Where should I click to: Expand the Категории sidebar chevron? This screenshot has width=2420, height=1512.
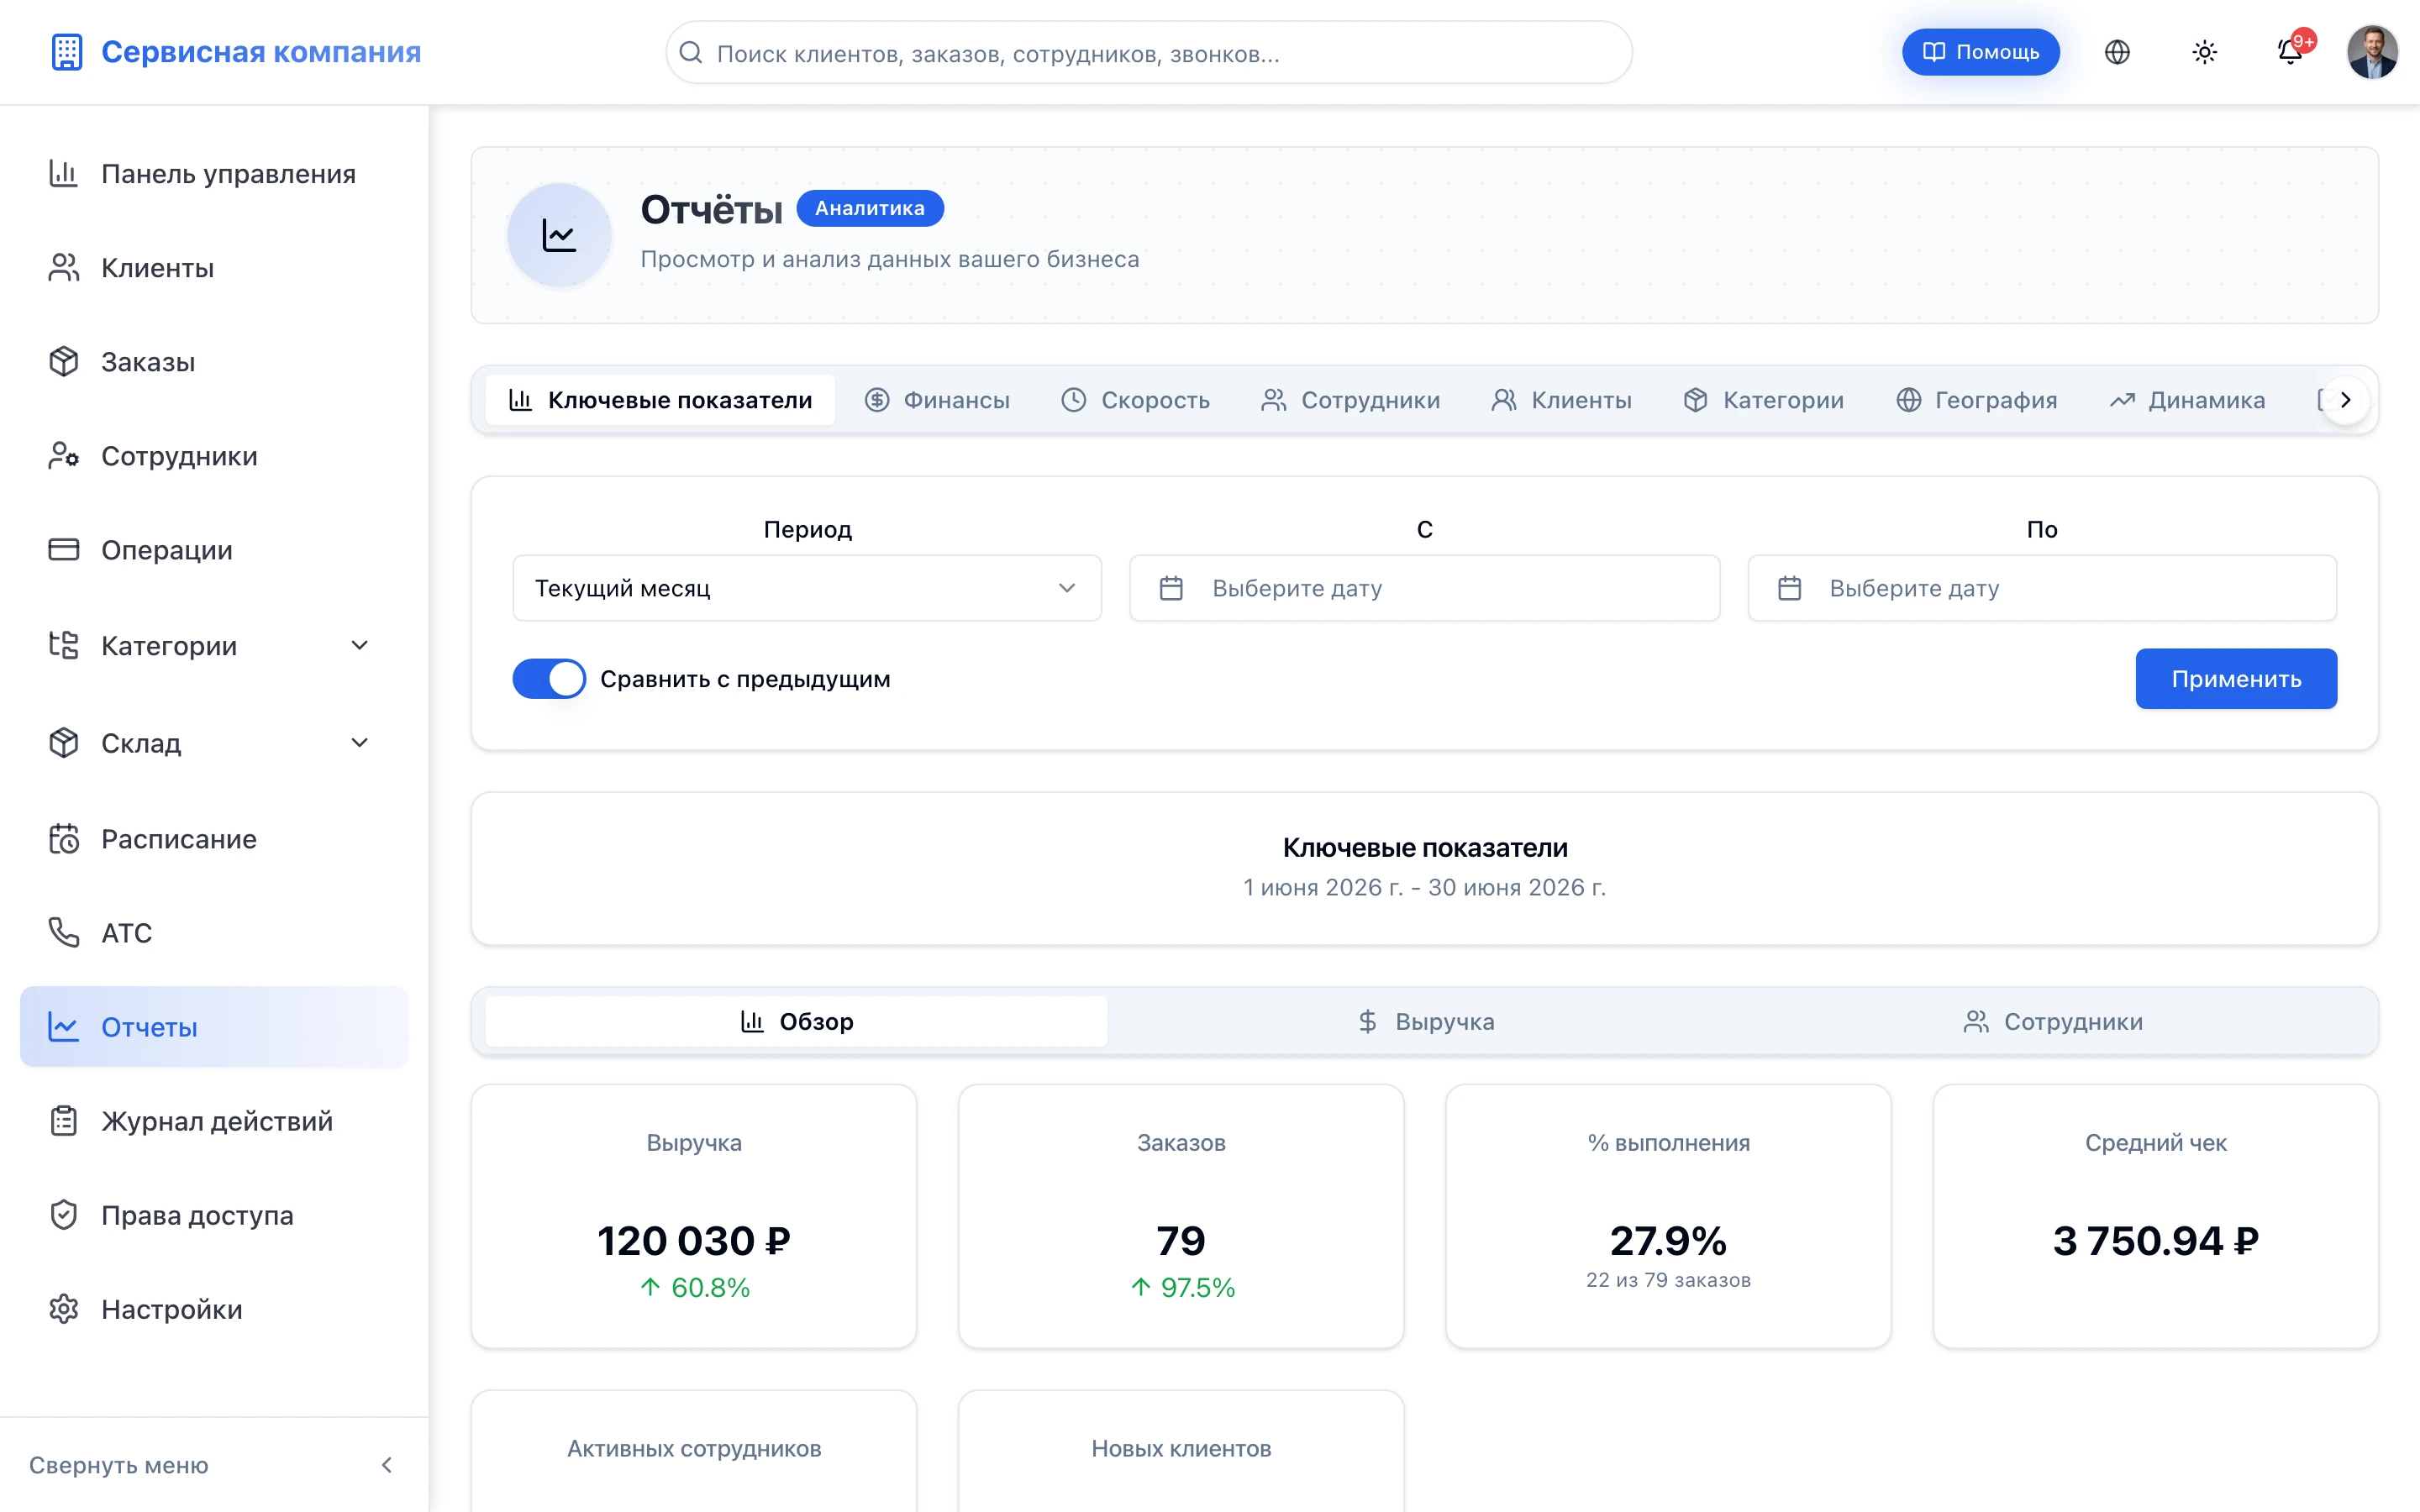[x=360, y=645]
